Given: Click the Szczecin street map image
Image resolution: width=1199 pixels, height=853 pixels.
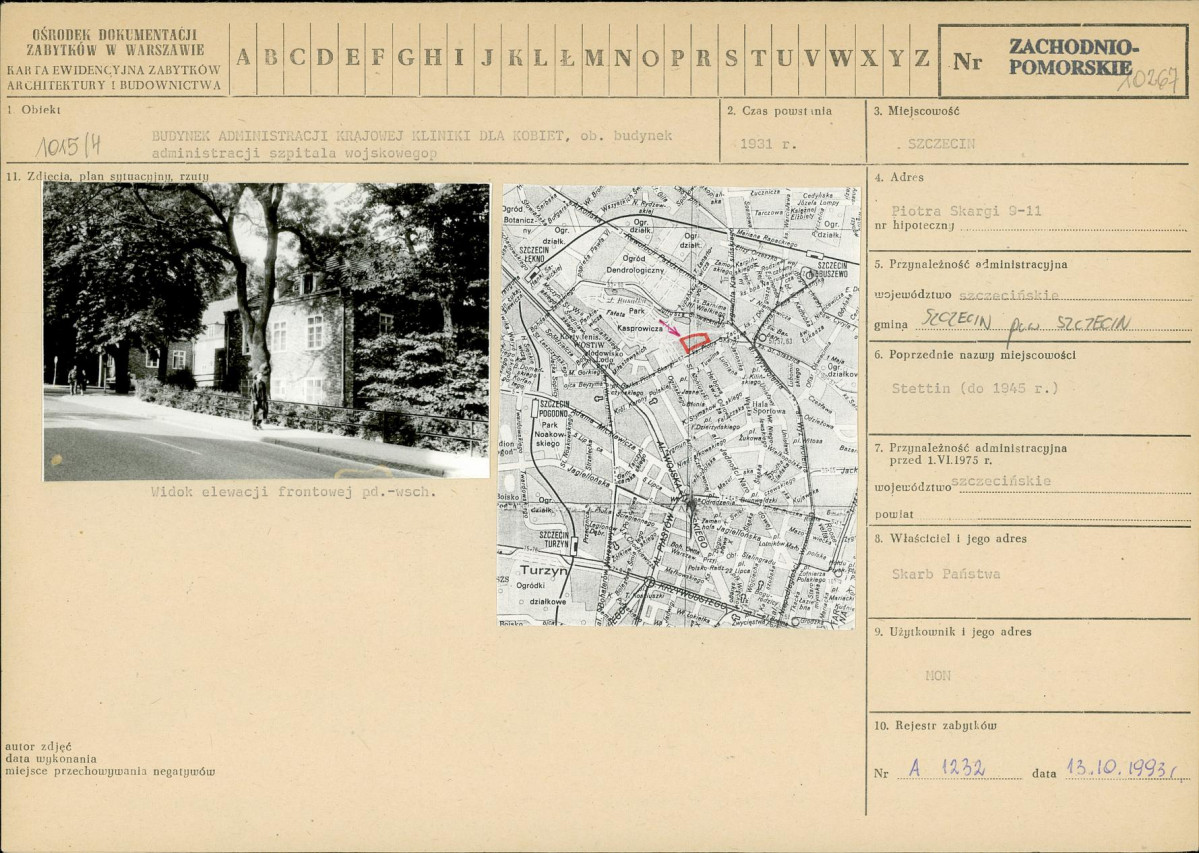Looking at the screenshot, I should click(677, 406).
